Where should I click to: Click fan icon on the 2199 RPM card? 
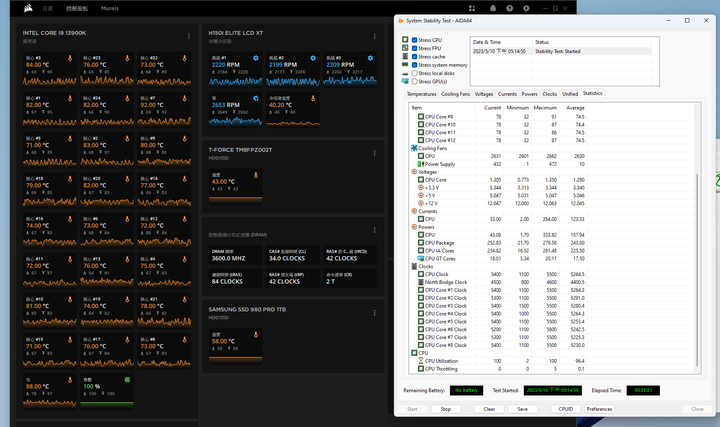click(x=313, y=58)
